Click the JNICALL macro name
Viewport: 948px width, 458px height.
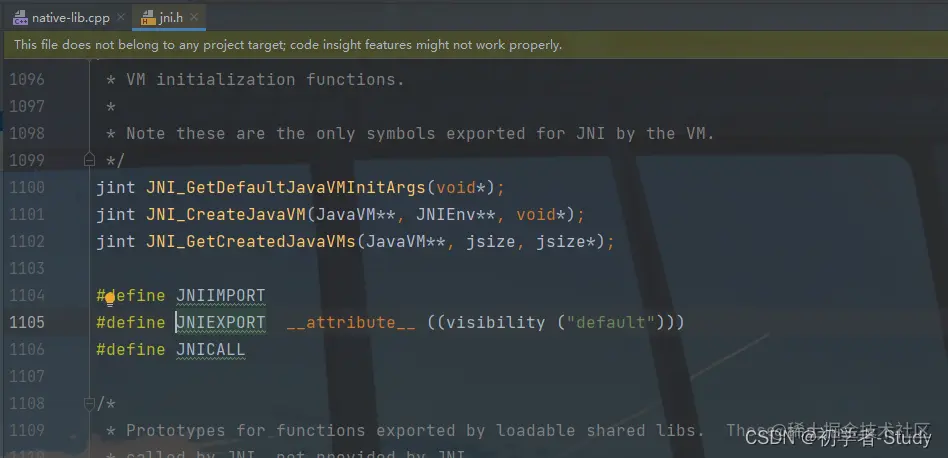click(x=210, y=350)
